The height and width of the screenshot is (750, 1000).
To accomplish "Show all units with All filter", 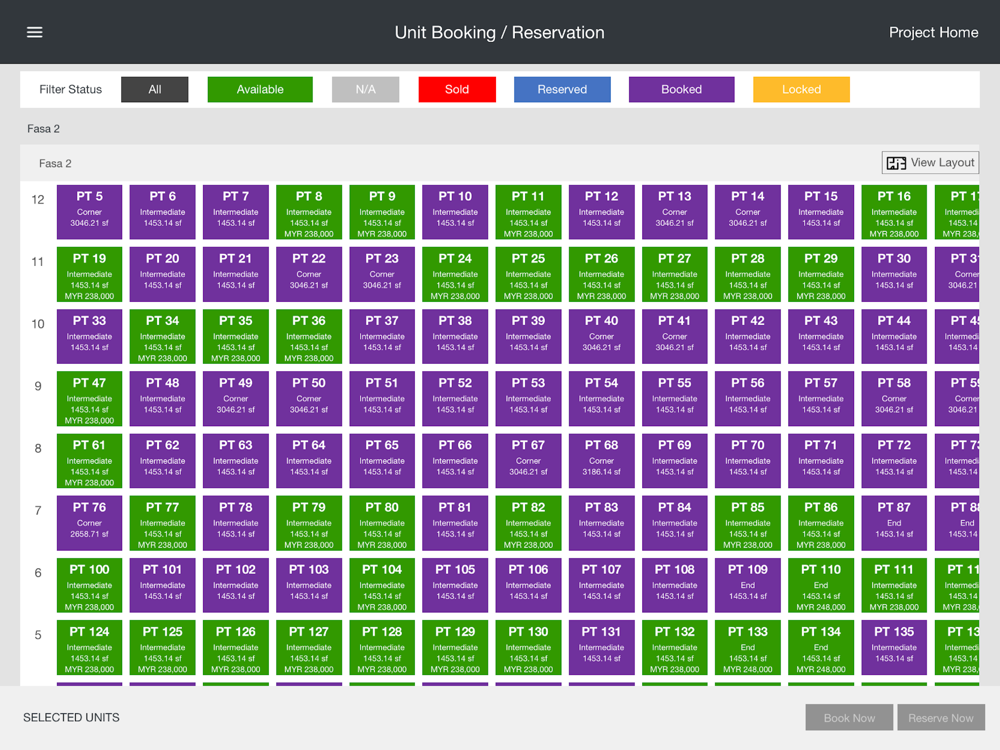I will coord(155,89).
